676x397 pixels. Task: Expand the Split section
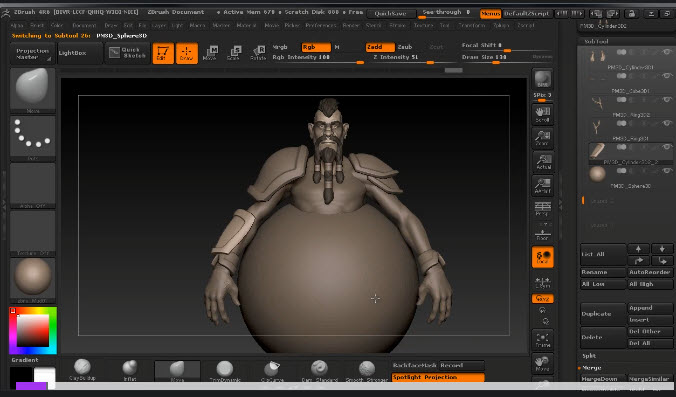(x=589, y=356)
